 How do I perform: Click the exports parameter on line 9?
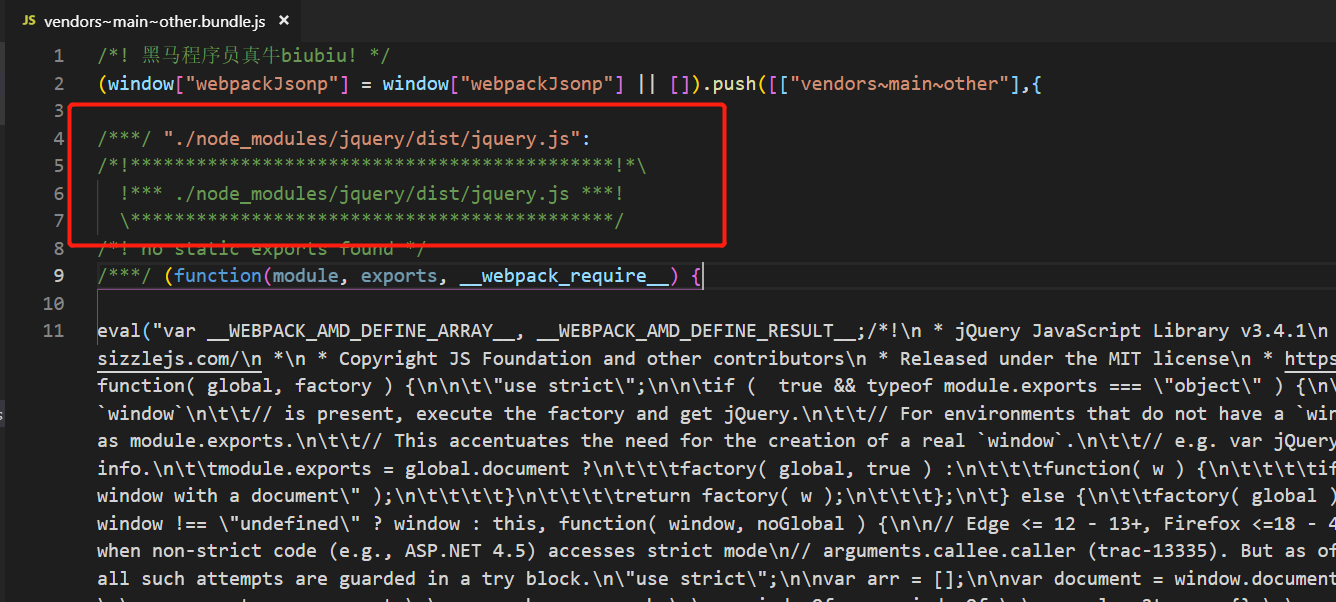tap(399, 276)
